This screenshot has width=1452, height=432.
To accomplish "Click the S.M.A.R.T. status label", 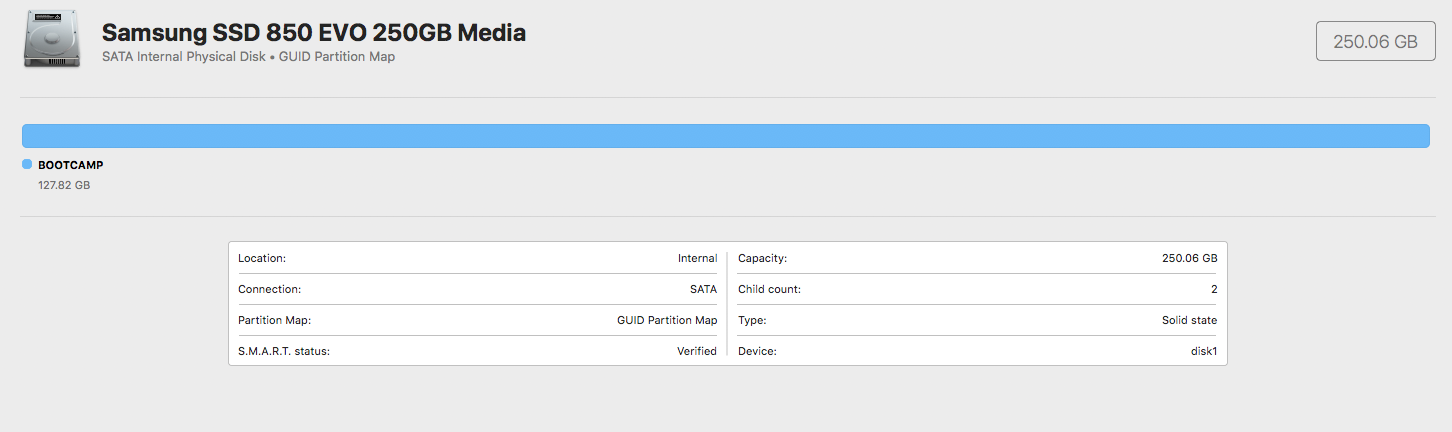I will click(x=284, y=351).
